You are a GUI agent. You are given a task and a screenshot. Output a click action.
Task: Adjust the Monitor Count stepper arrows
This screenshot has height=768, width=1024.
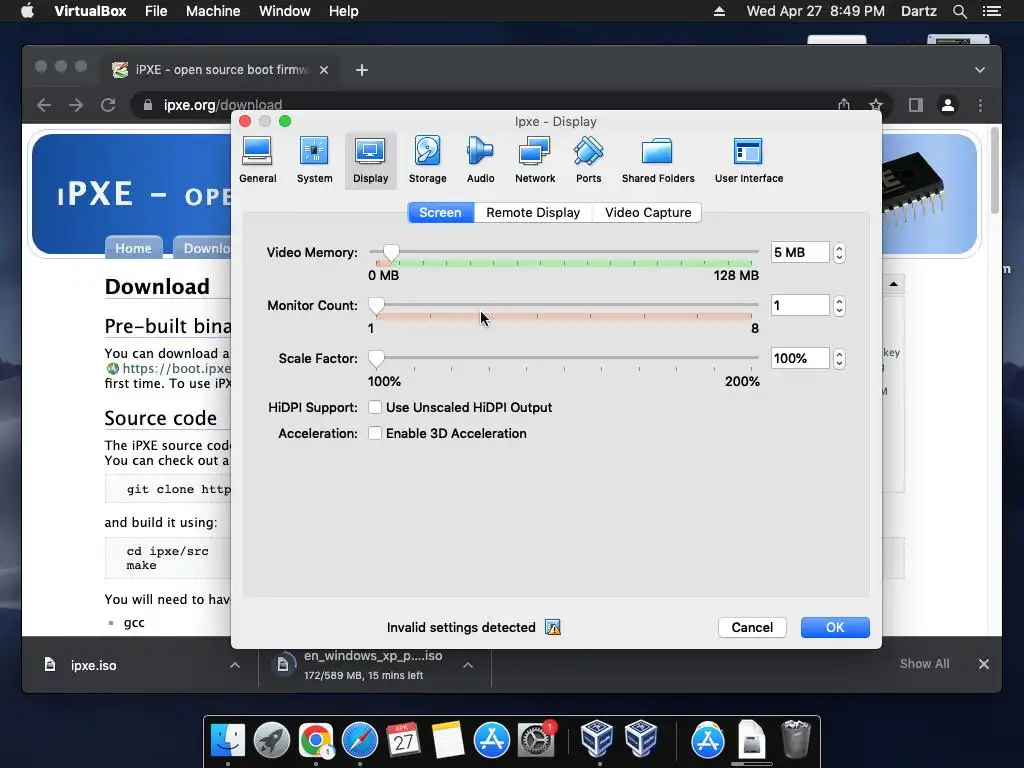839,306
